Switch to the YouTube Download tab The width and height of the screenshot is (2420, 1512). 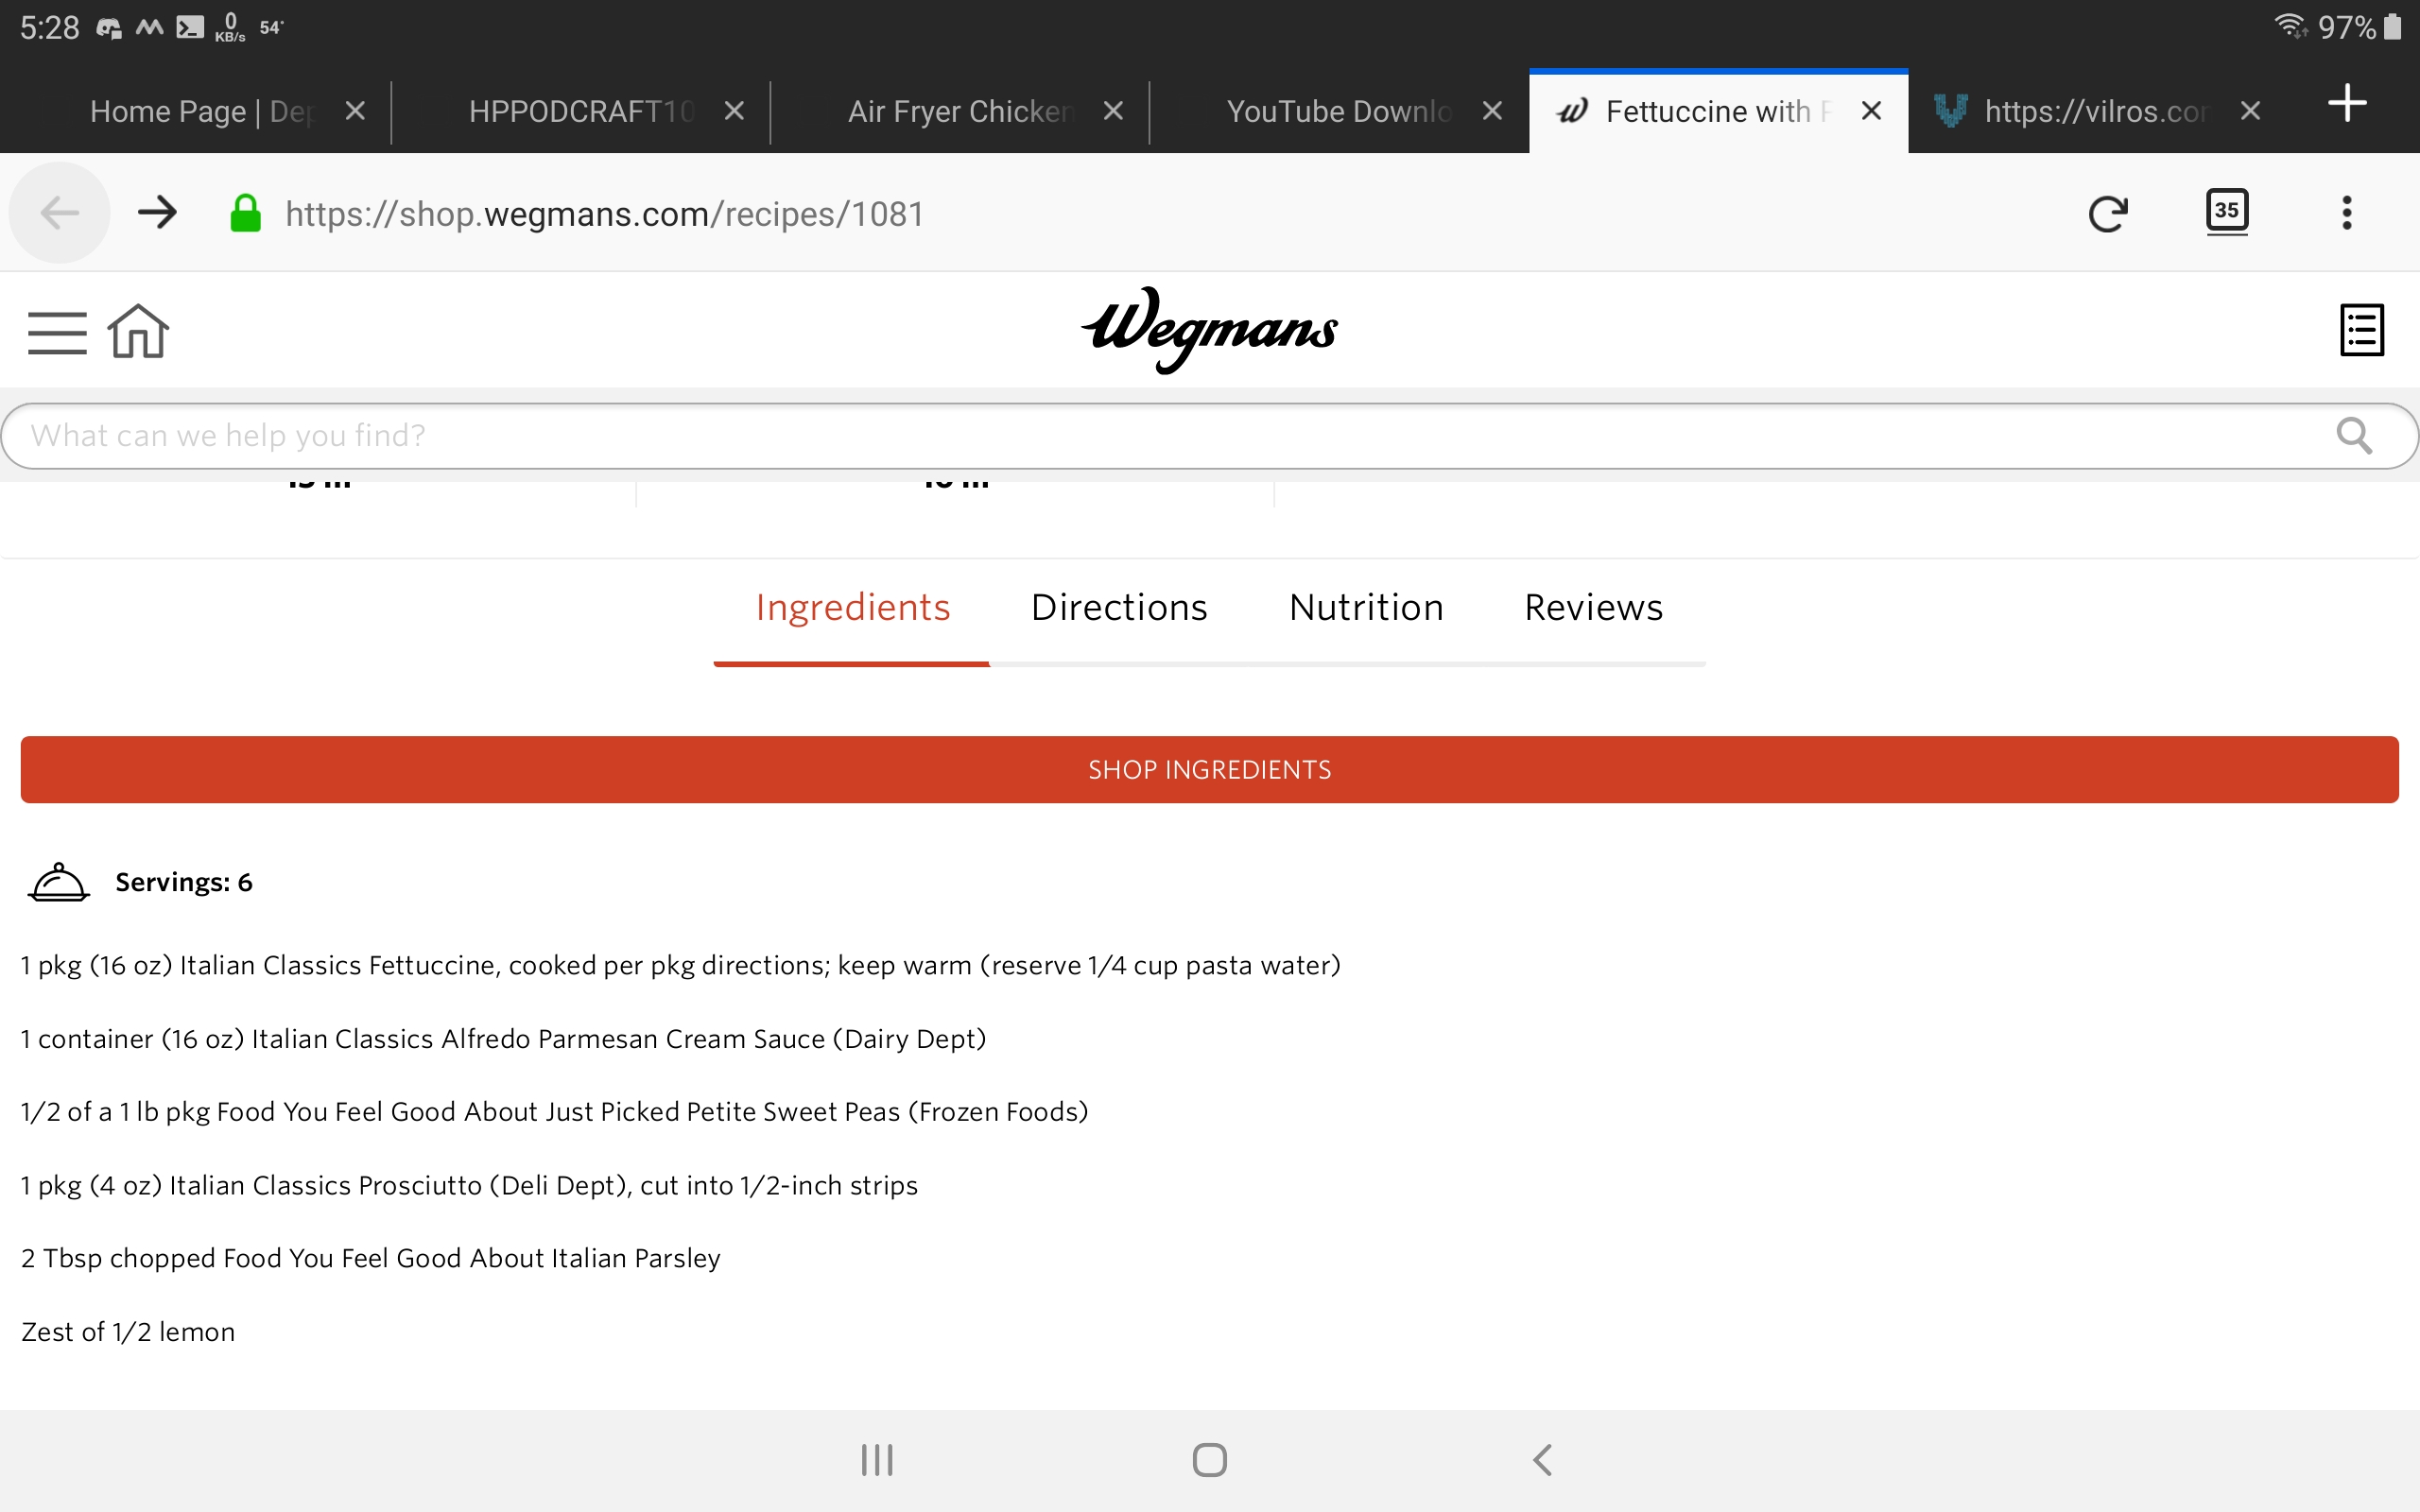1338,111
